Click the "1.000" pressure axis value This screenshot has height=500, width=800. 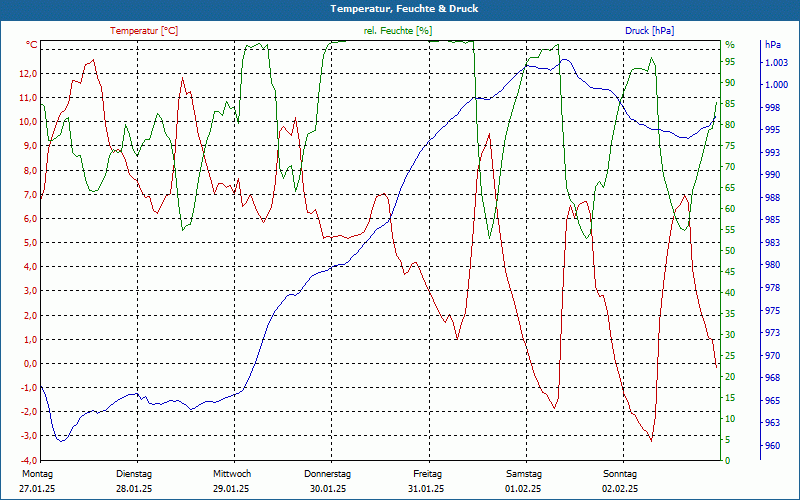point(776,85)
